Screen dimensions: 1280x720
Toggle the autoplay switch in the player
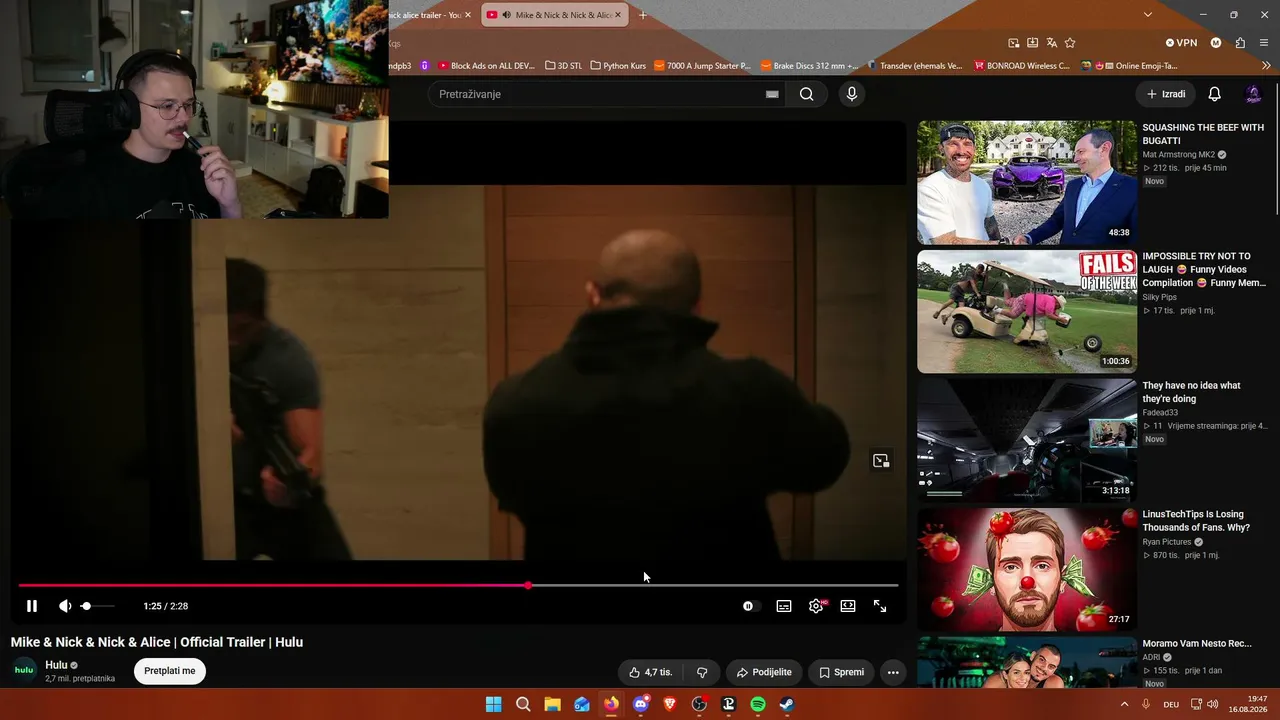point(749,606)
